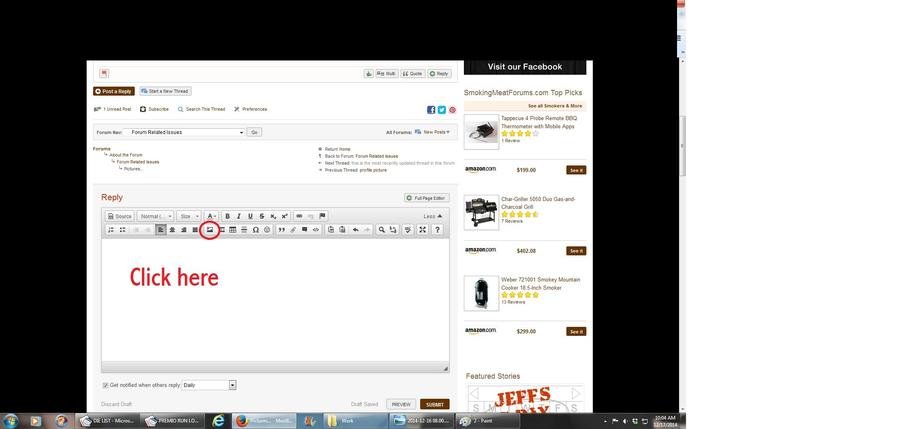Viewport: 900px width, 429px height.
Task: Click the help question mark icon
Action: (437, 230)
